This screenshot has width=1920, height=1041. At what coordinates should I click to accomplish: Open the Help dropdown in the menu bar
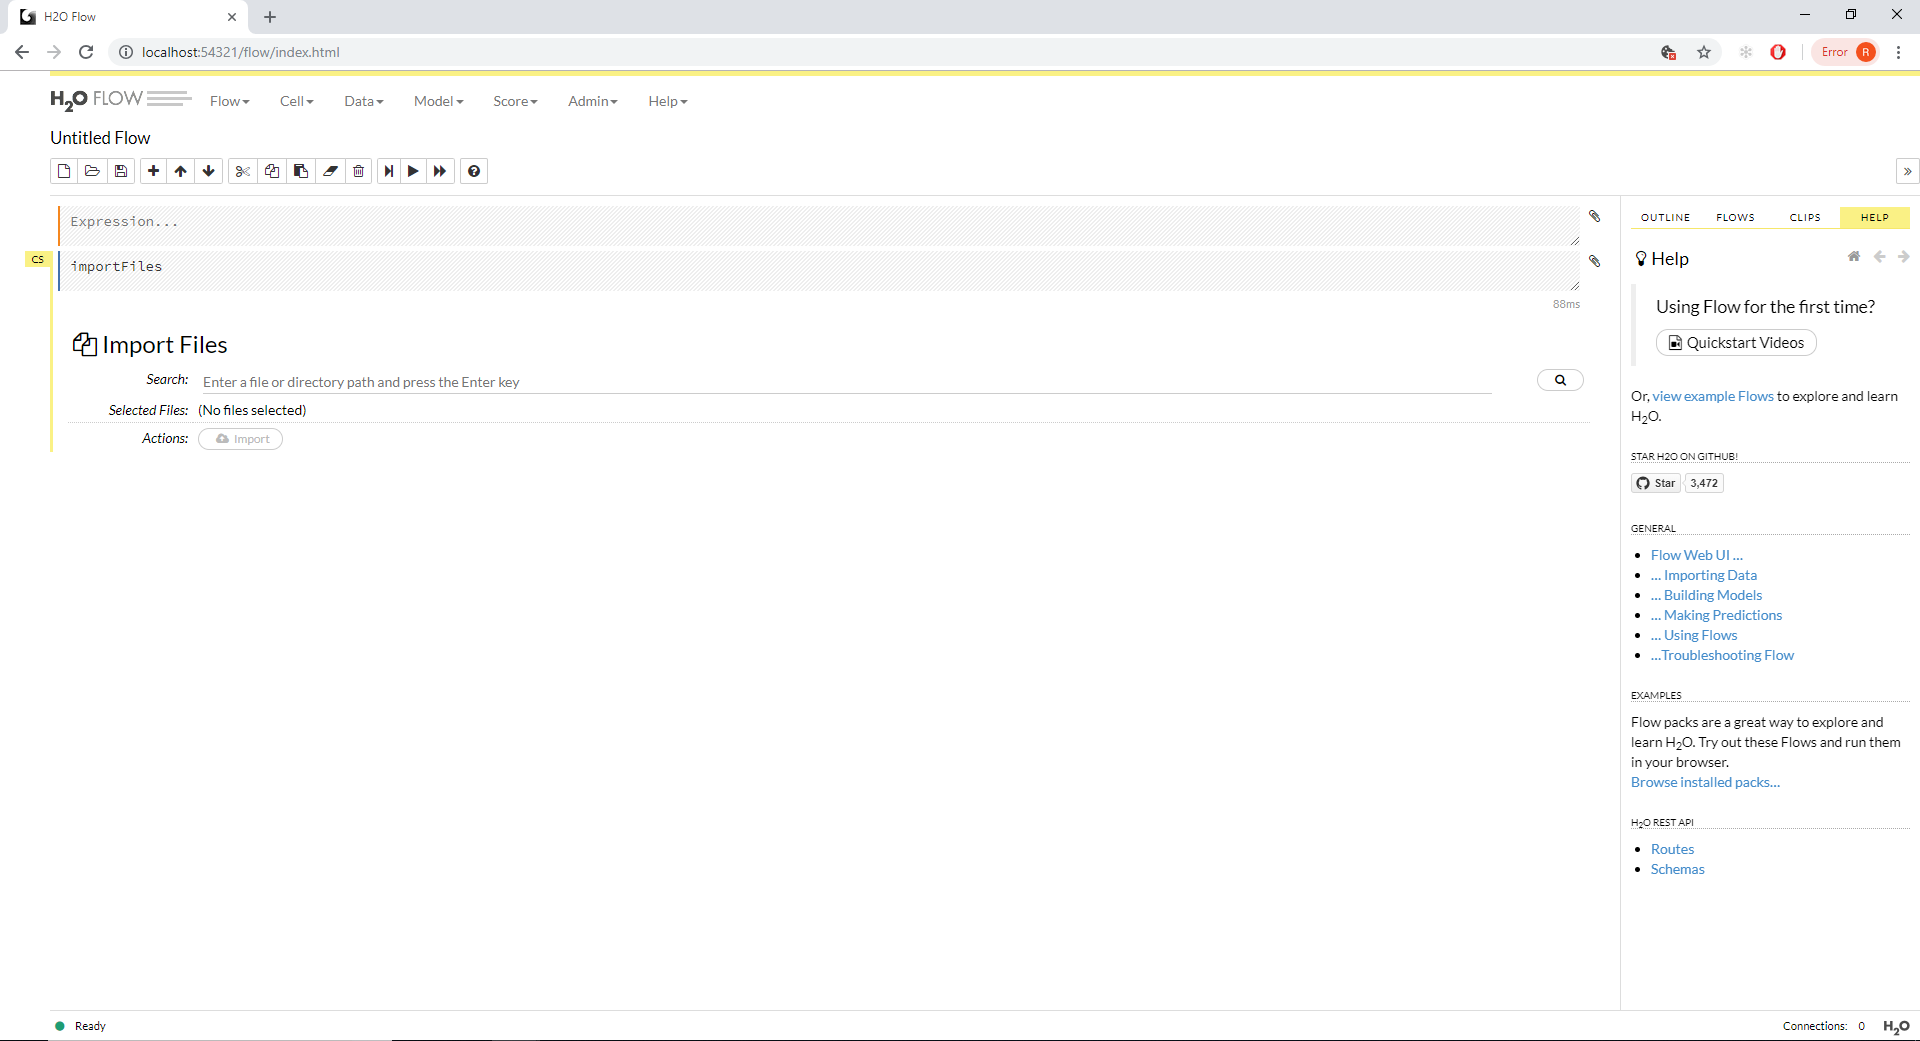(668, 101)
